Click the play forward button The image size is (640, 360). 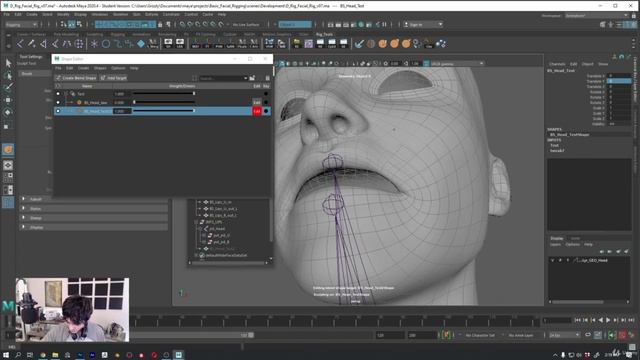tap(608, 320)
